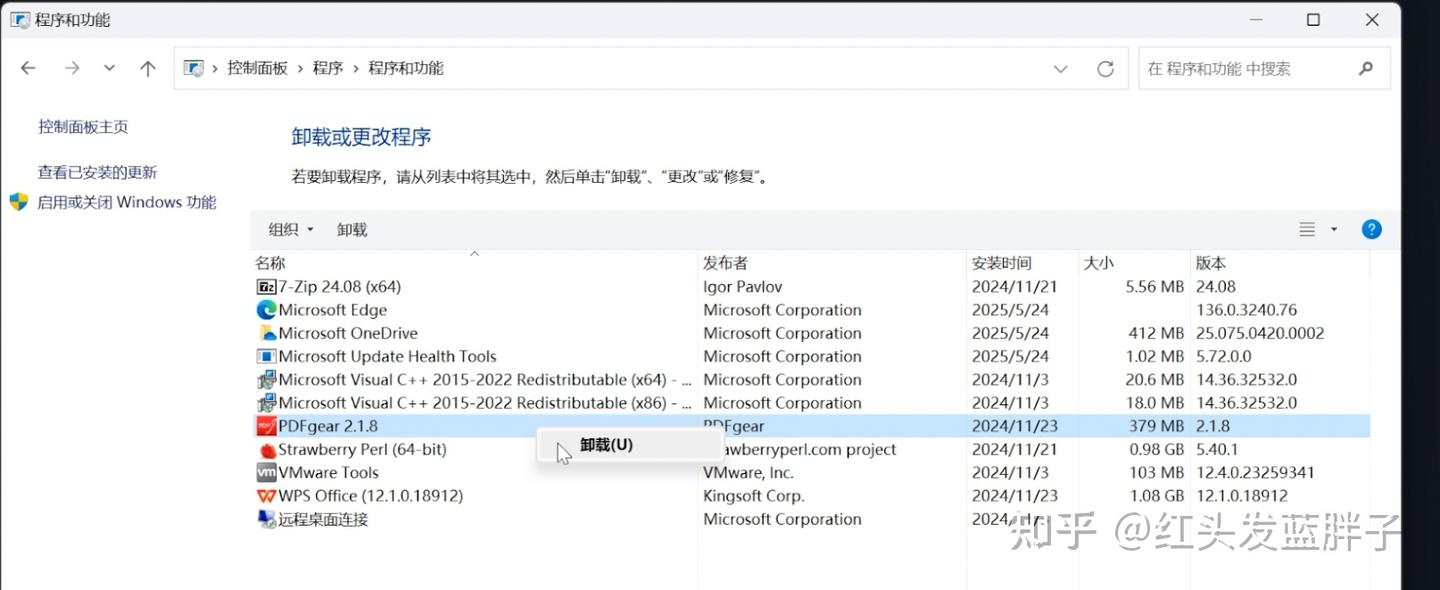
Task: Click 程序和功能 in the breadcrumb
Action: (x=406, y=68)
